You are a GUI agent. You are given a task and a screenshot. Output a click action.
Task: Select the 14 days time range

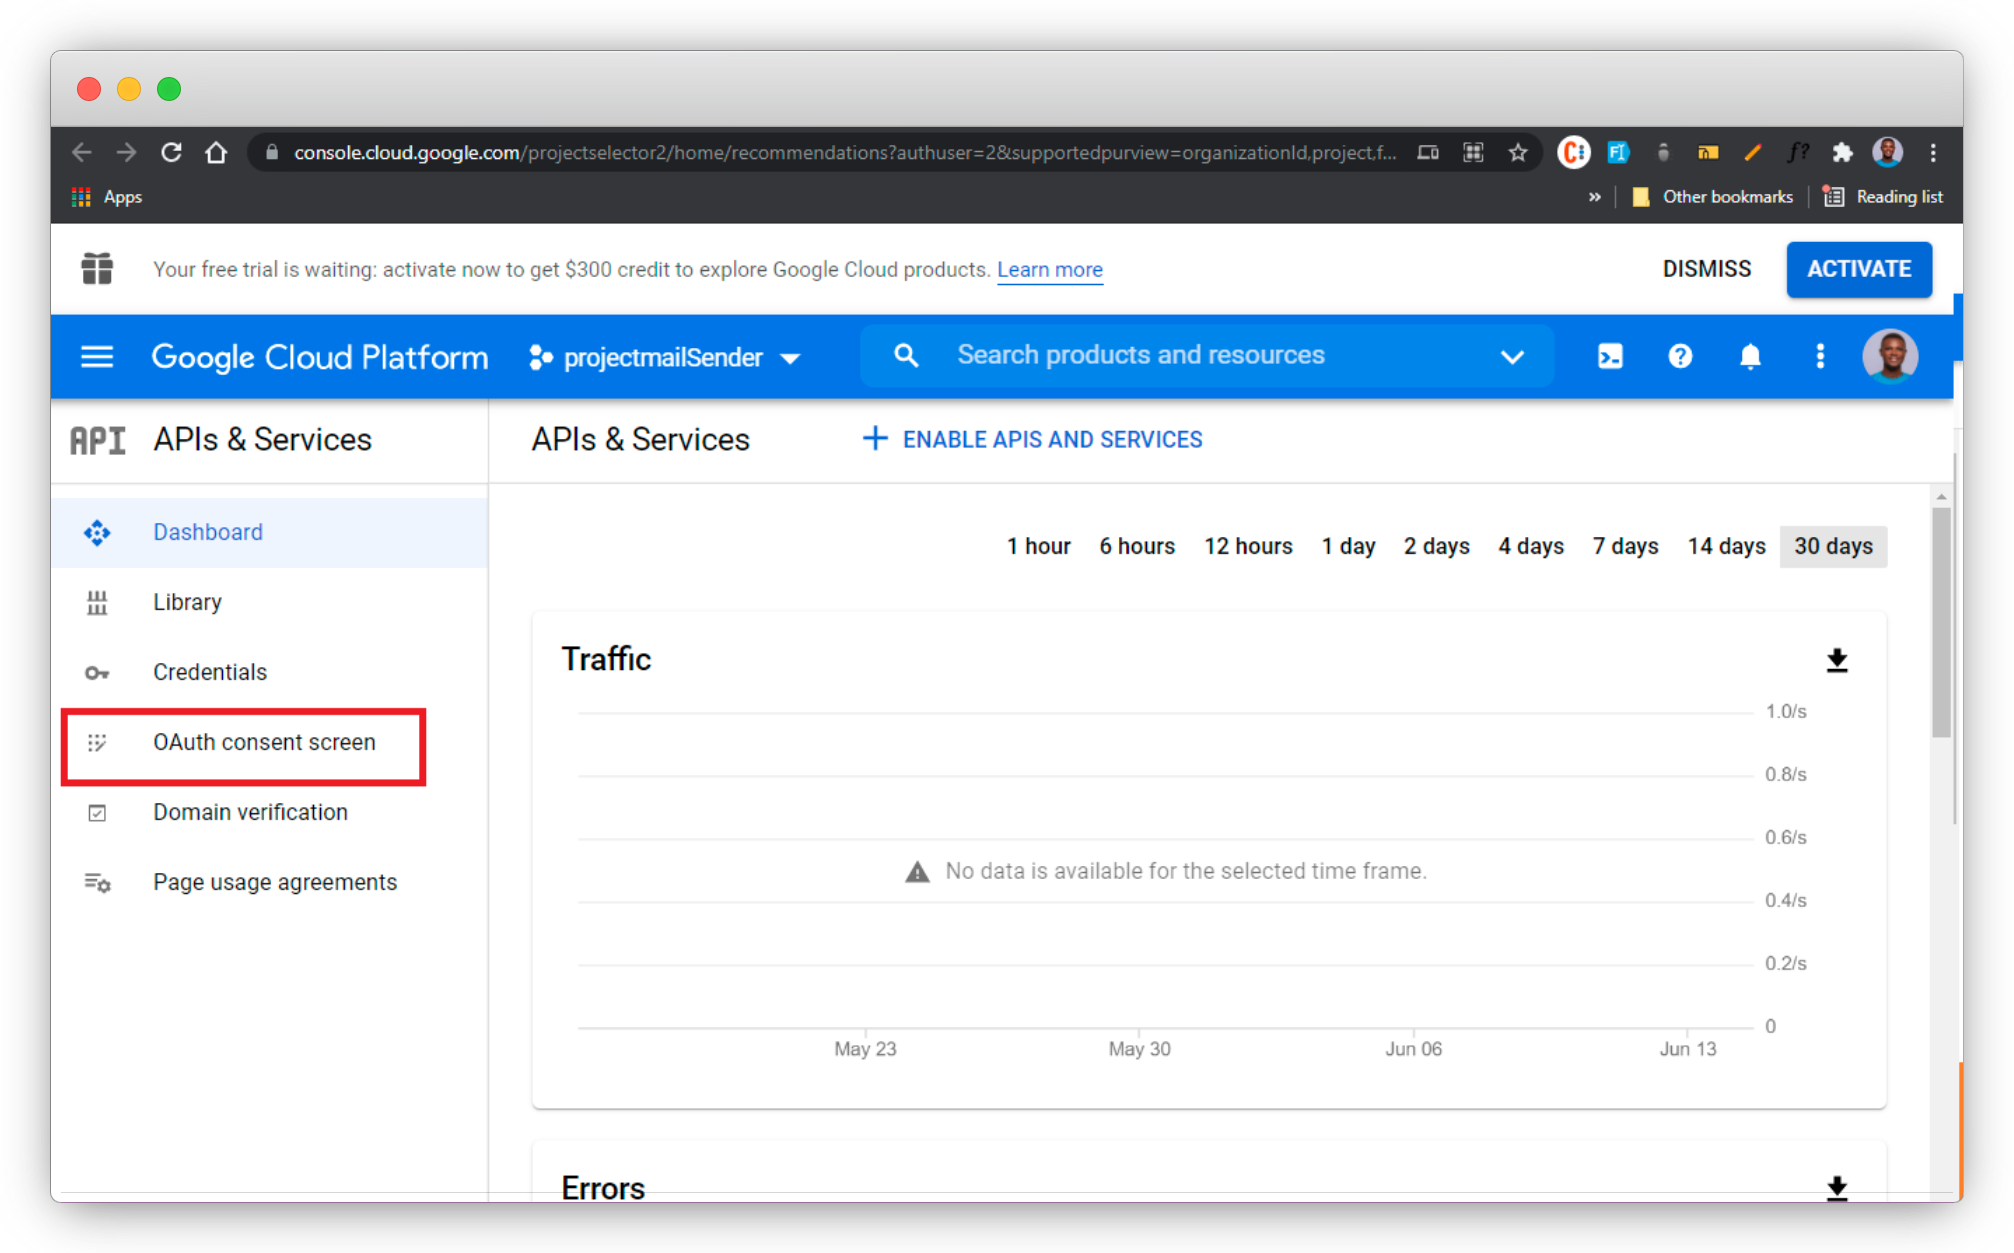pyautogui.click(x=1727, y=546)
